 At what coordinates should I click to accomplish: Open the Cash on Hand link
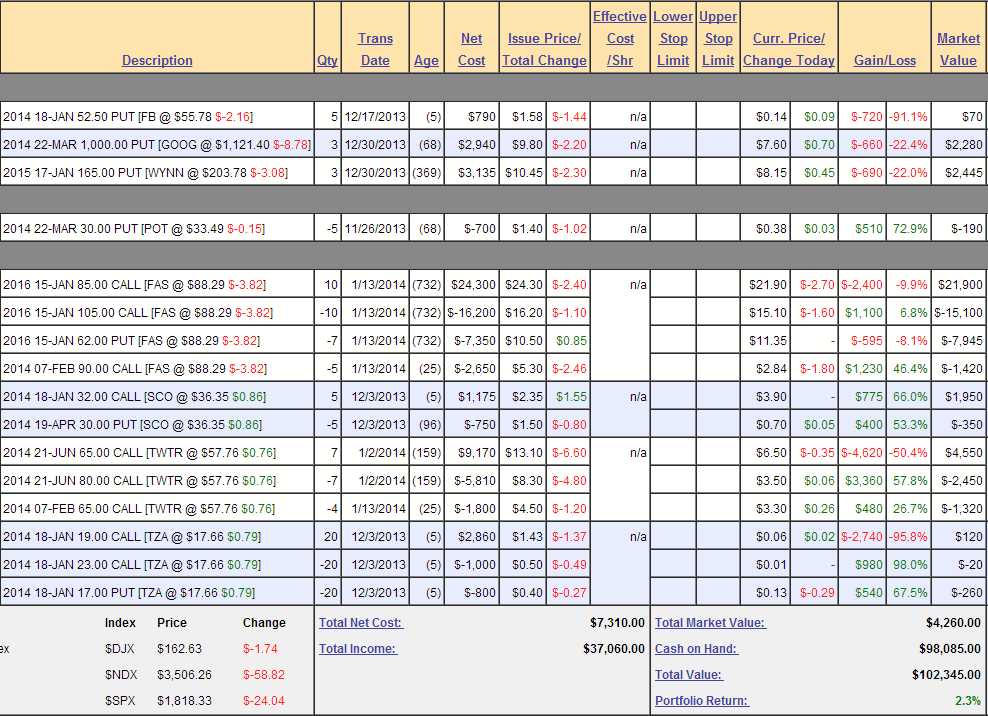(697, 648)
